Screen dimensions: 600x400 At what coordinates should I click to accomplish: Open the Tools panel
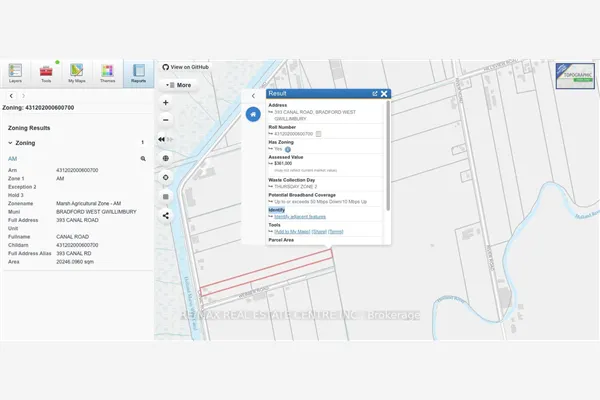[x=46, y=73]
